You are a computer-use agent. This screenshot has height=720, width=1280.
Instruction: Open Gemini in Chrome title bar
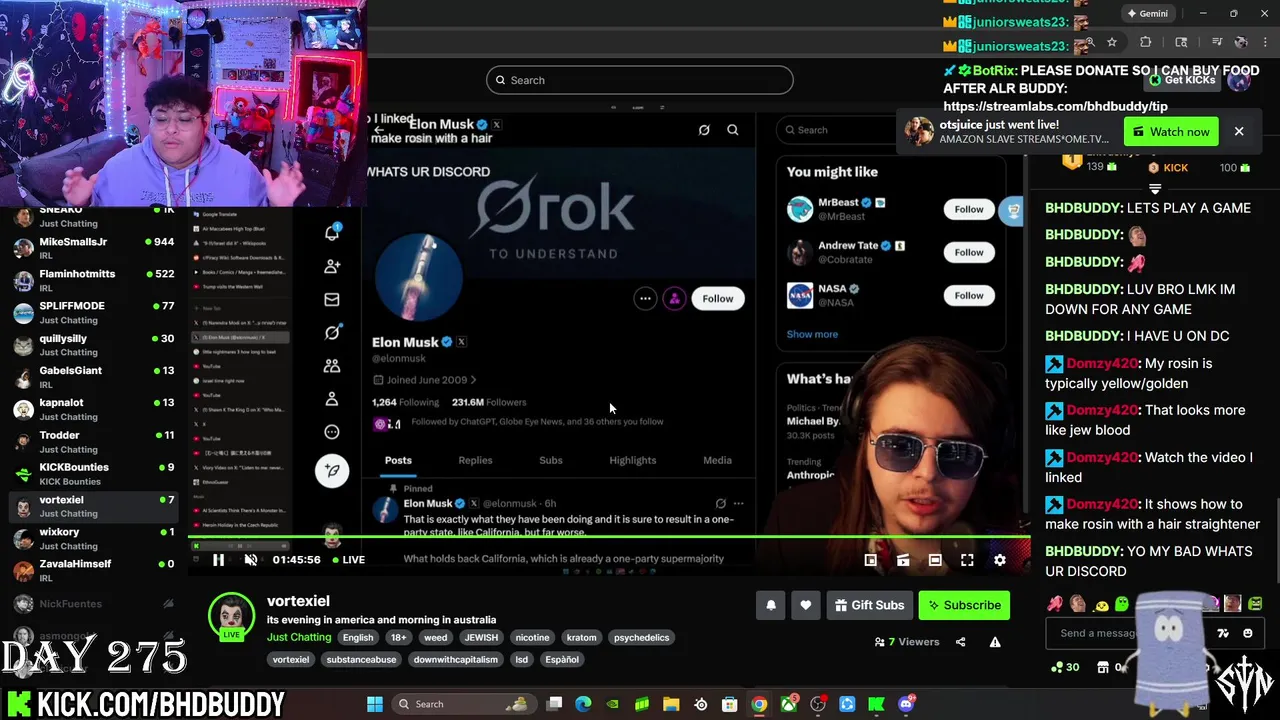tap(1147, 14)
